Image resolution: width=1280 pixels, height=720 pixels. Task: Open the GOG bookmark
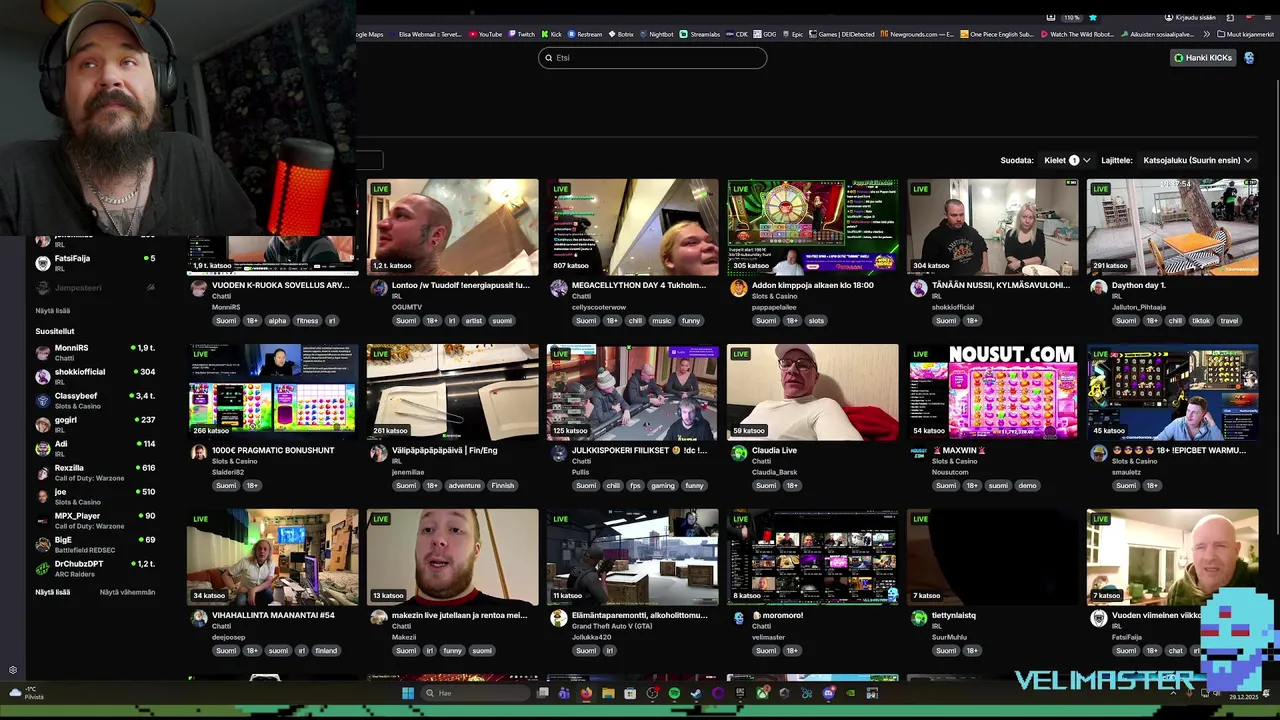(765, 34)
